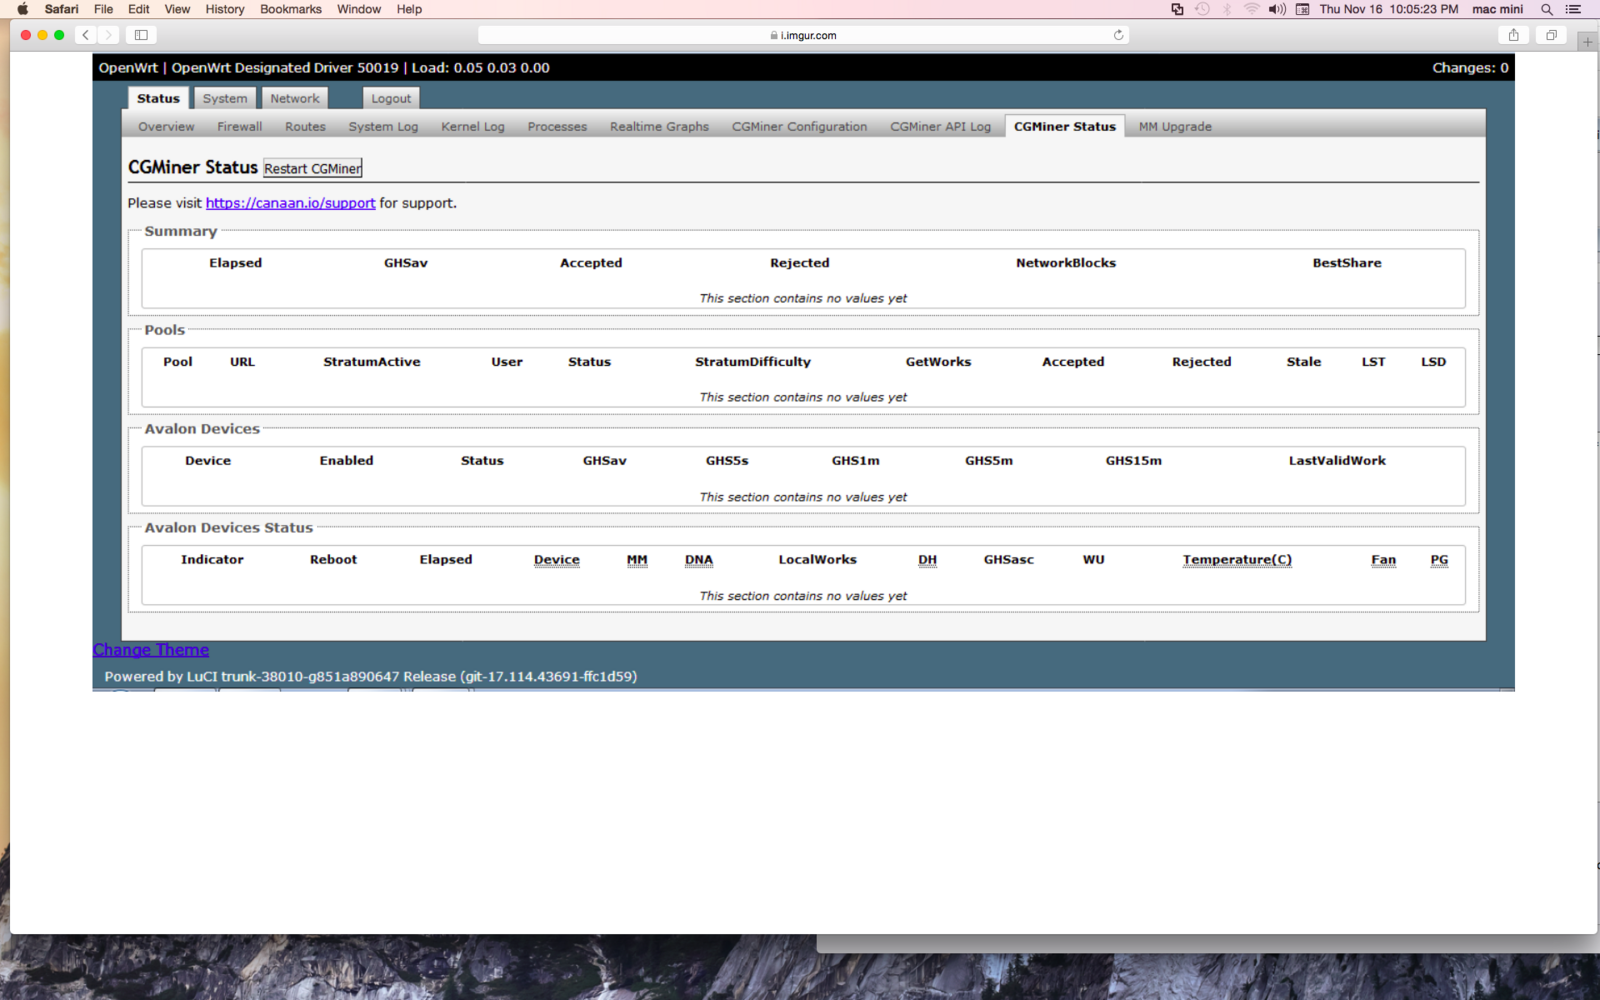Image resolution: width=1600 pixels, height=1000 pixels.
Task: Click the Restart CGMiner button
Action: 313,168
